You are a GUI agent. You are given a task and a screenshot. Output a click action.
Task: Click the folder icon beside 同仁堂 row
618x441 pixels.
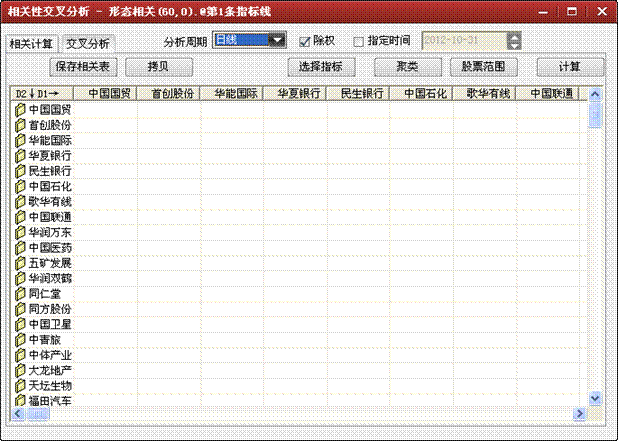click(20, 294)
